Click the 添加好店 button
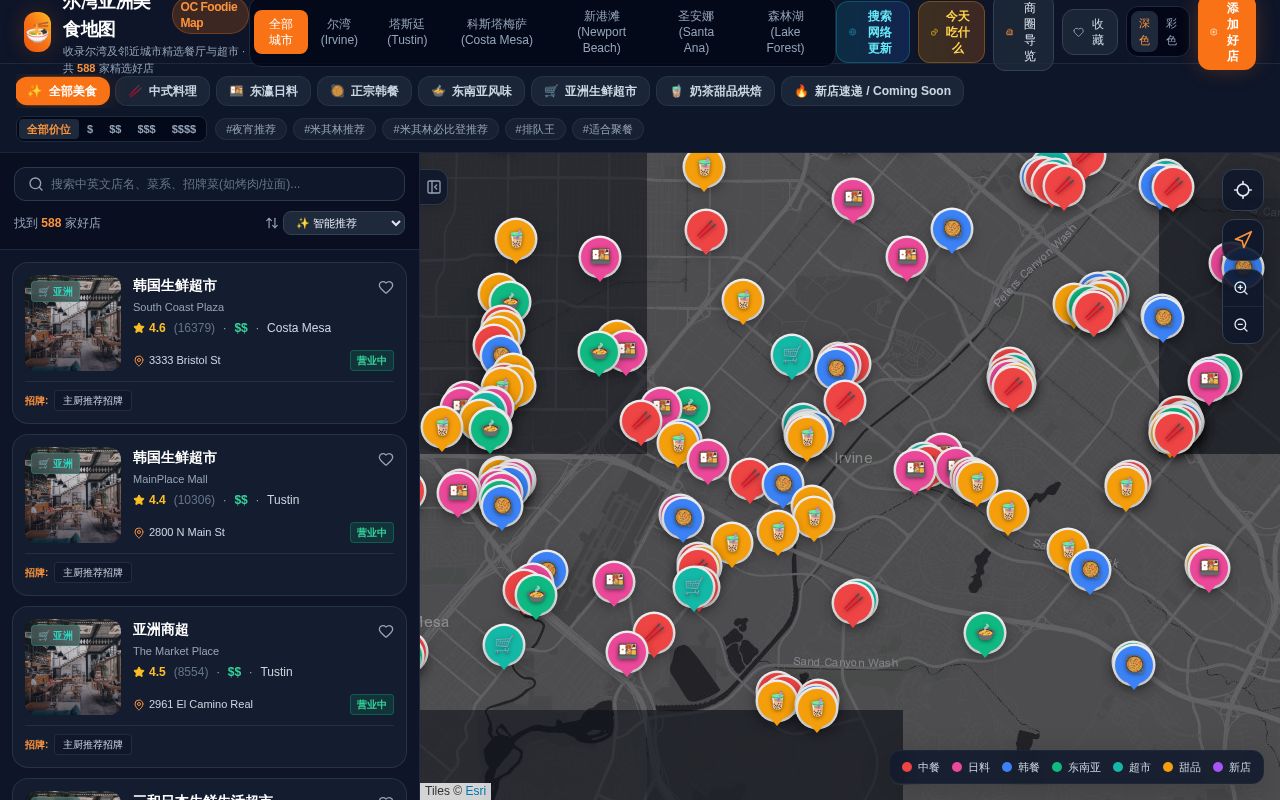Screen dimensions: 1280x800 (x=1226, y=32)
